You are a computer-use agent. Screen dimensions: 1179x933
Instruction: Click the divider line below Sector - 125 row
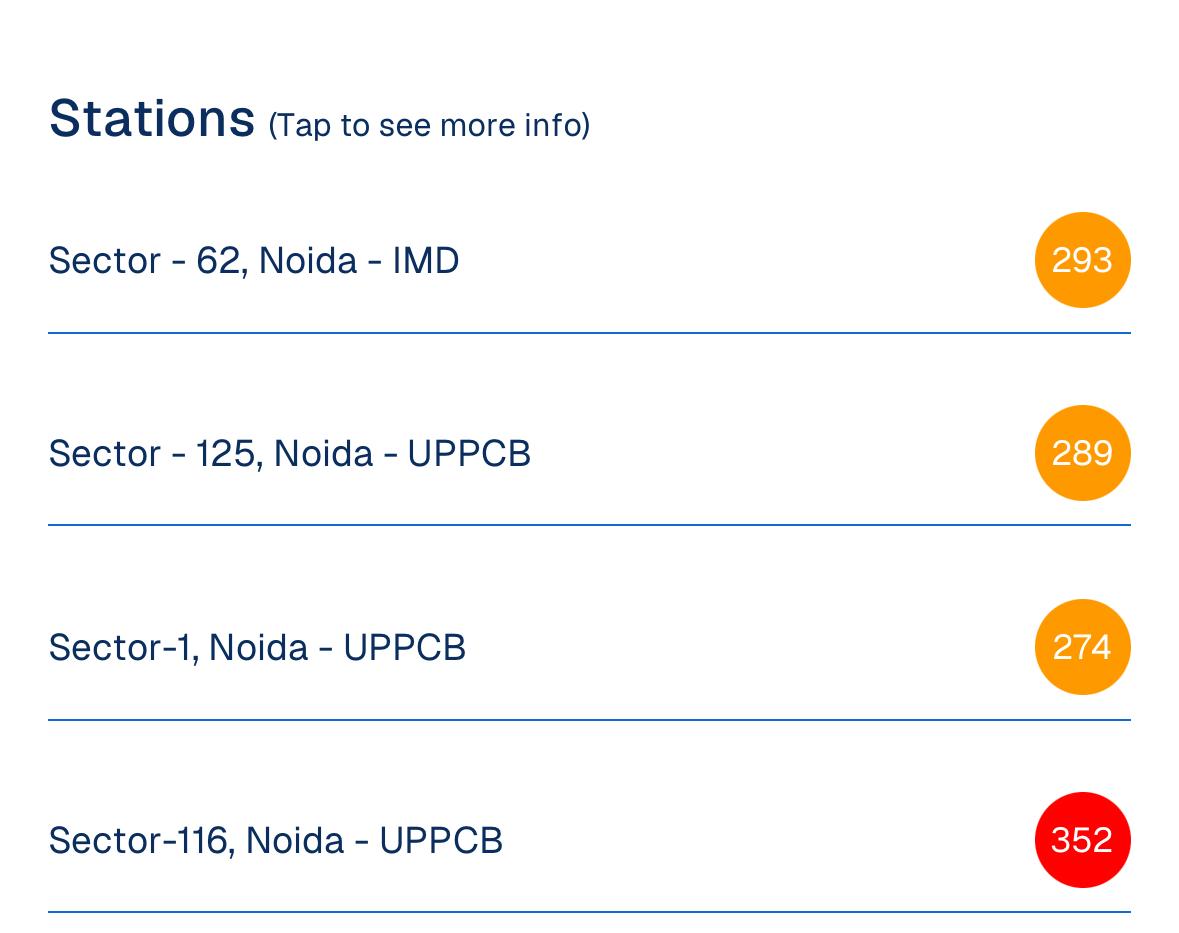pyautogui.click(x=589, y=525)
